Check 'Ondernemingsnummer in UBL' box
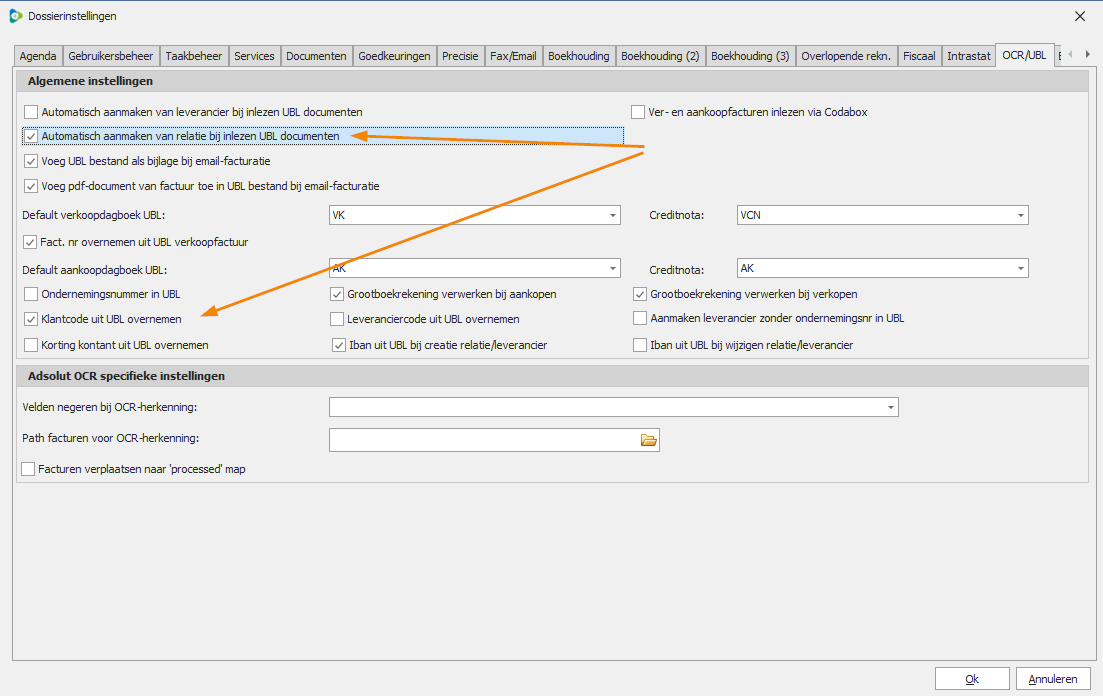The image size is (1103, 696). pyautogui.click(x=31, y=294)
